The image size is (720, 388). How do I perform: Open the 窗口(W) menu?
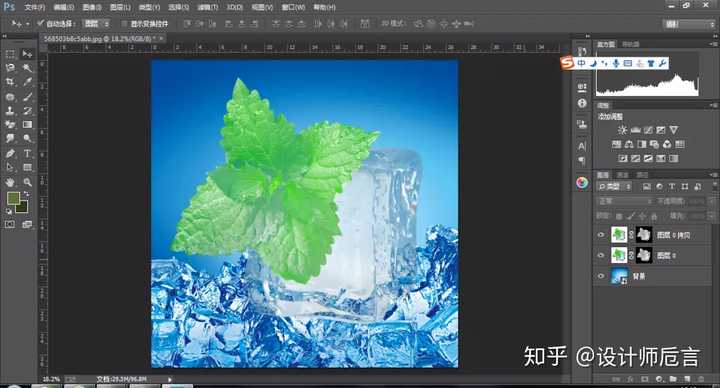[x=293, y=7]
